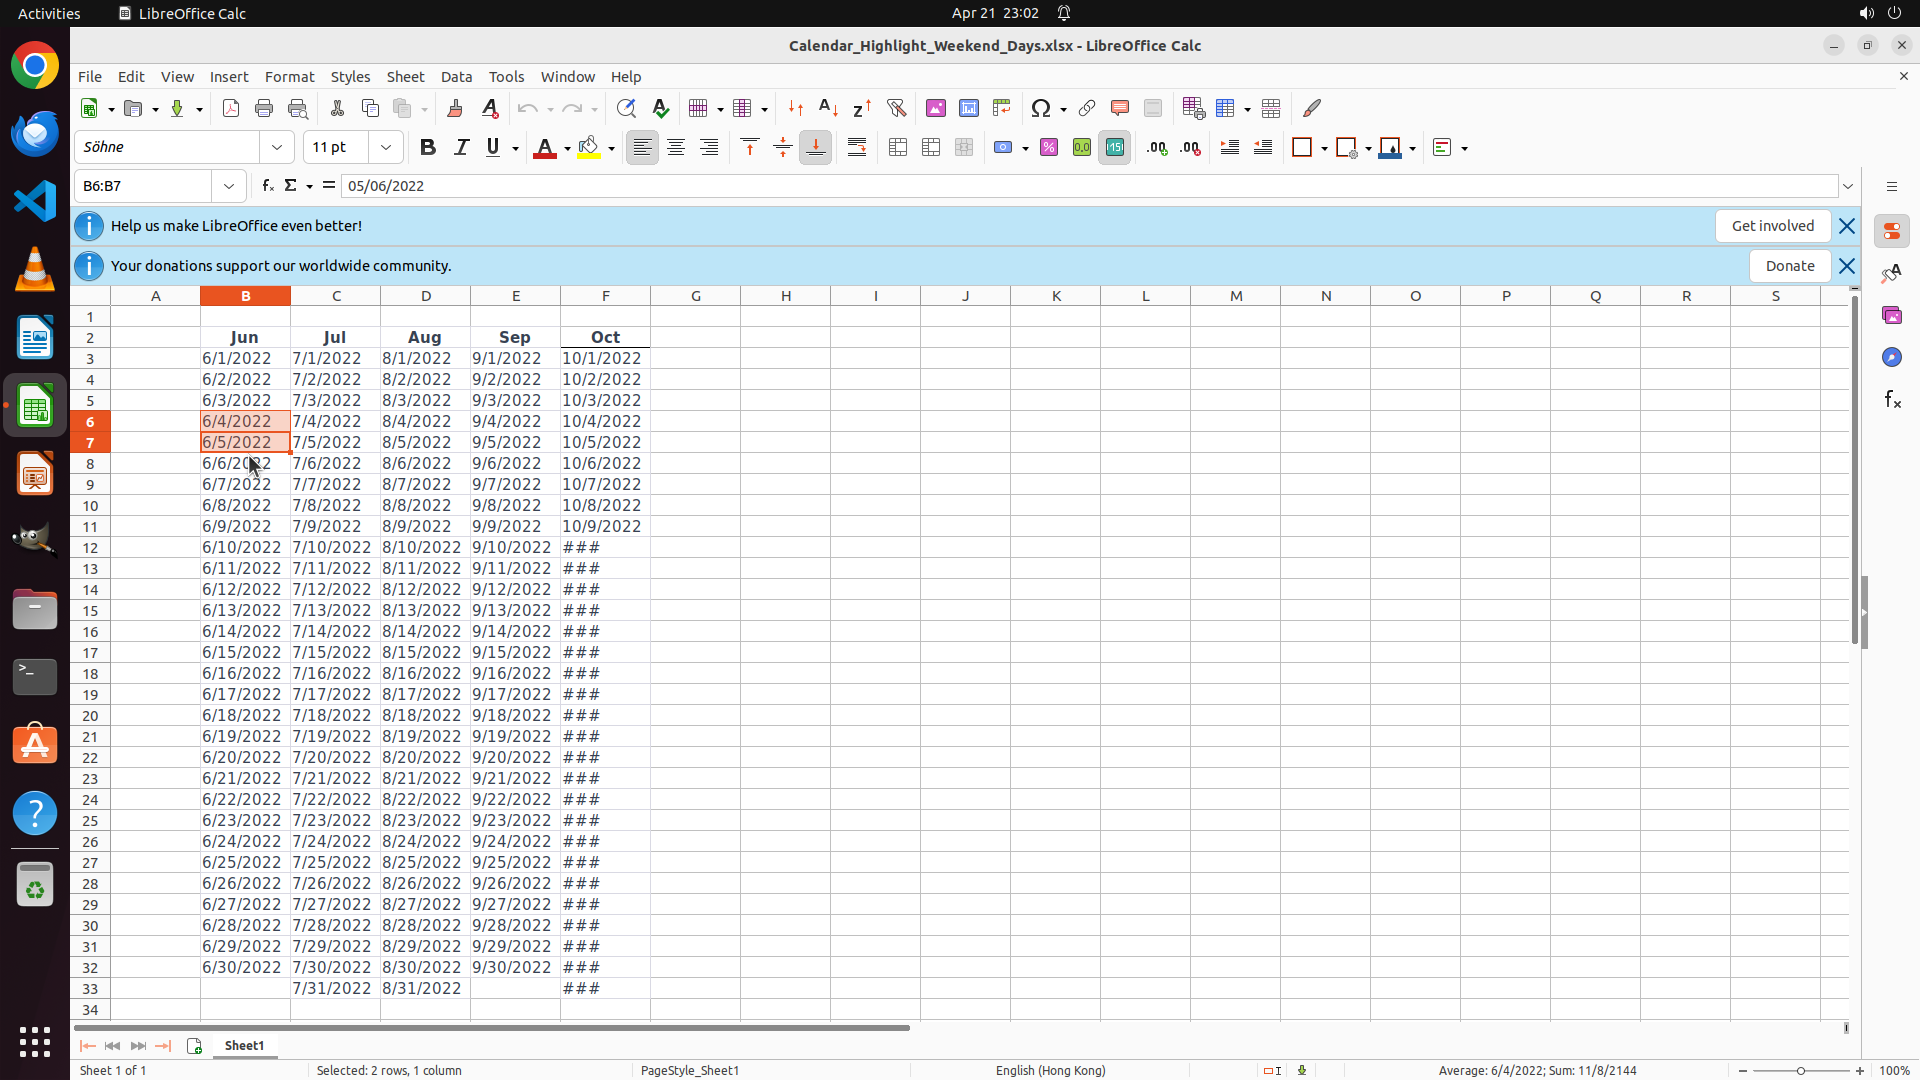Click the Donate button

pos(1789,266)
